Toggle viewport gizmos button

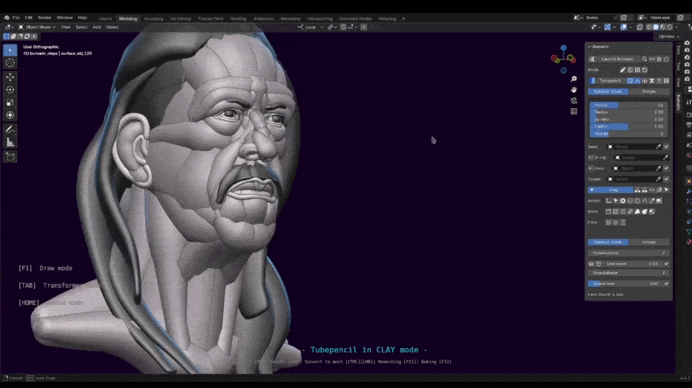607,27
